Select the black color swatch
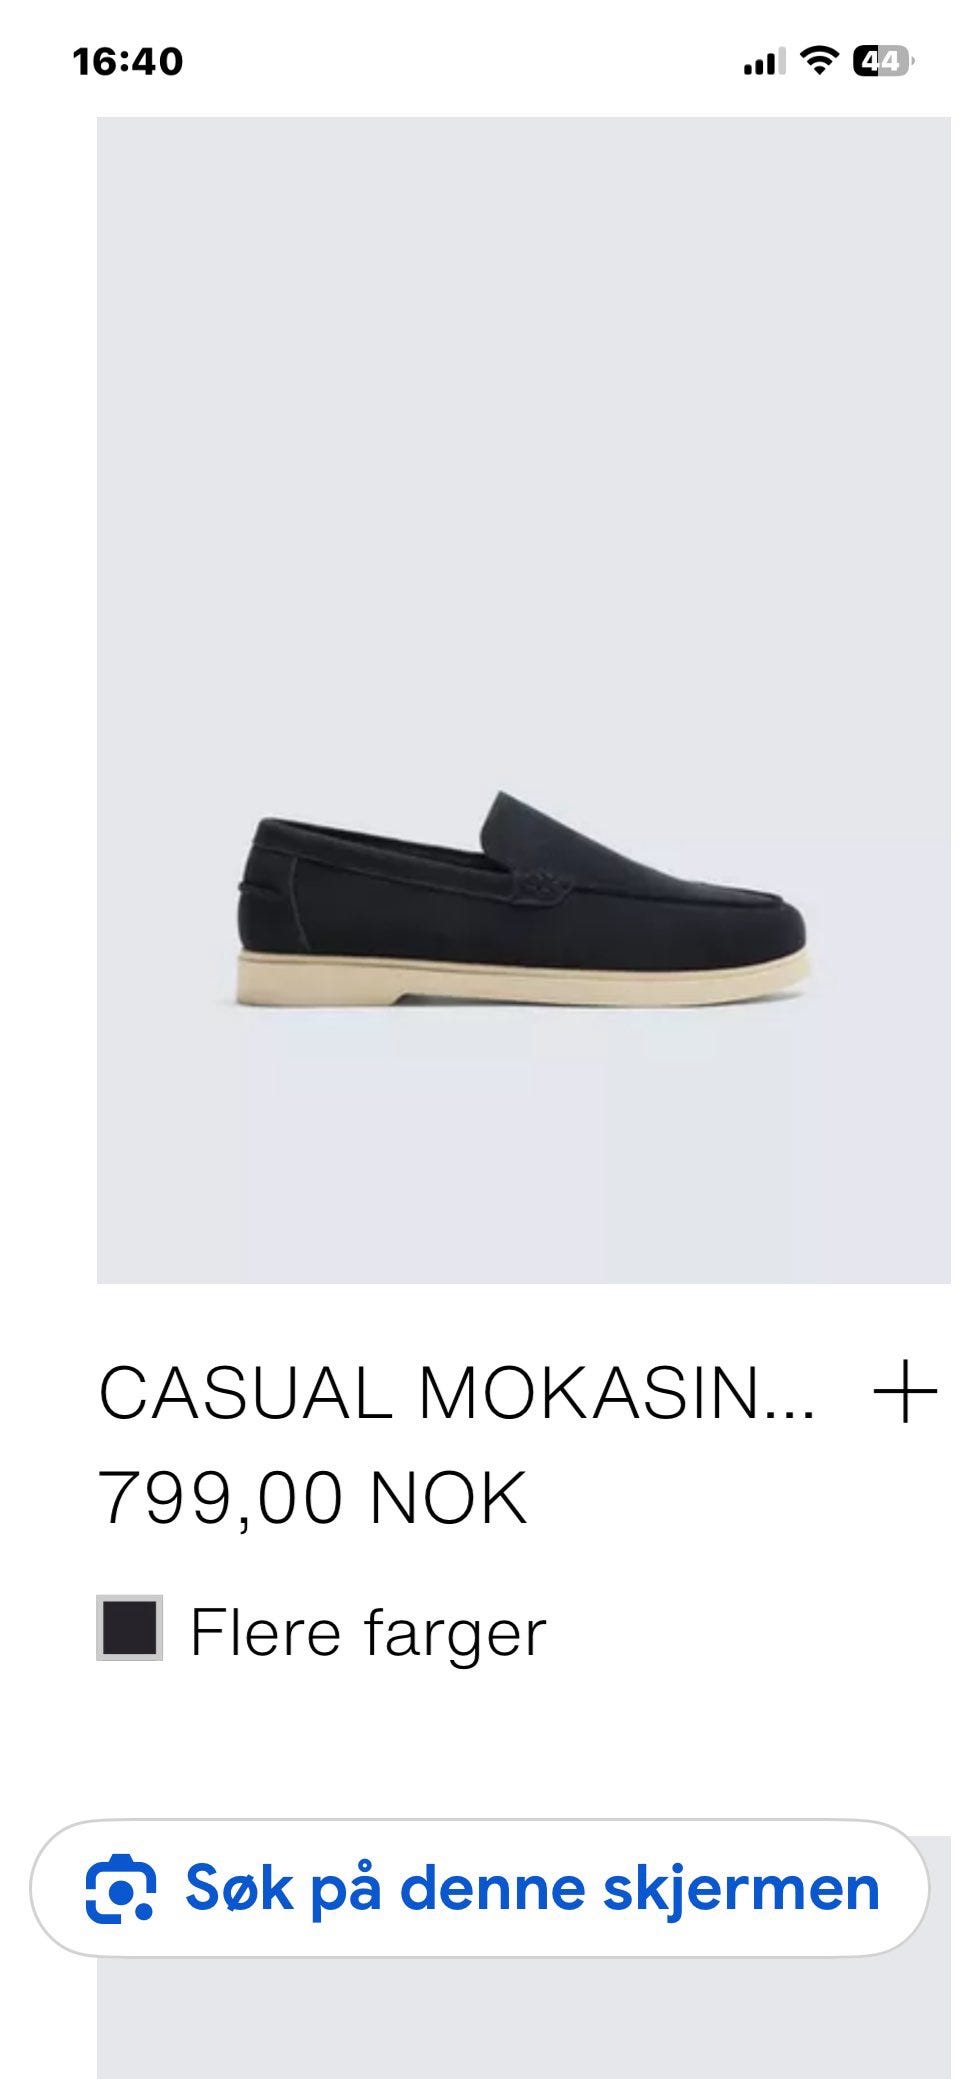 click(129, 1629)
